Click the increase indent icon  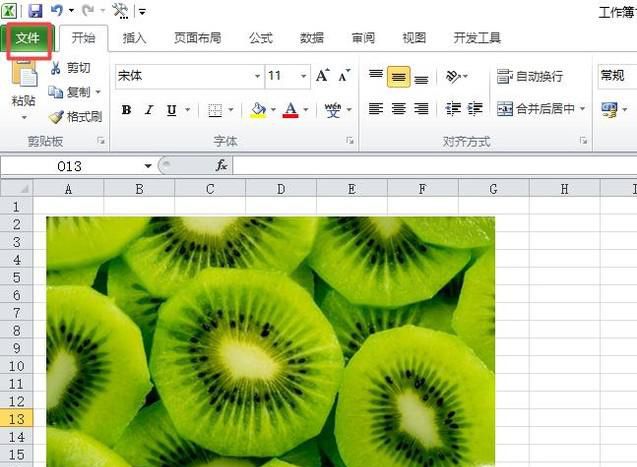click(474, 108)
